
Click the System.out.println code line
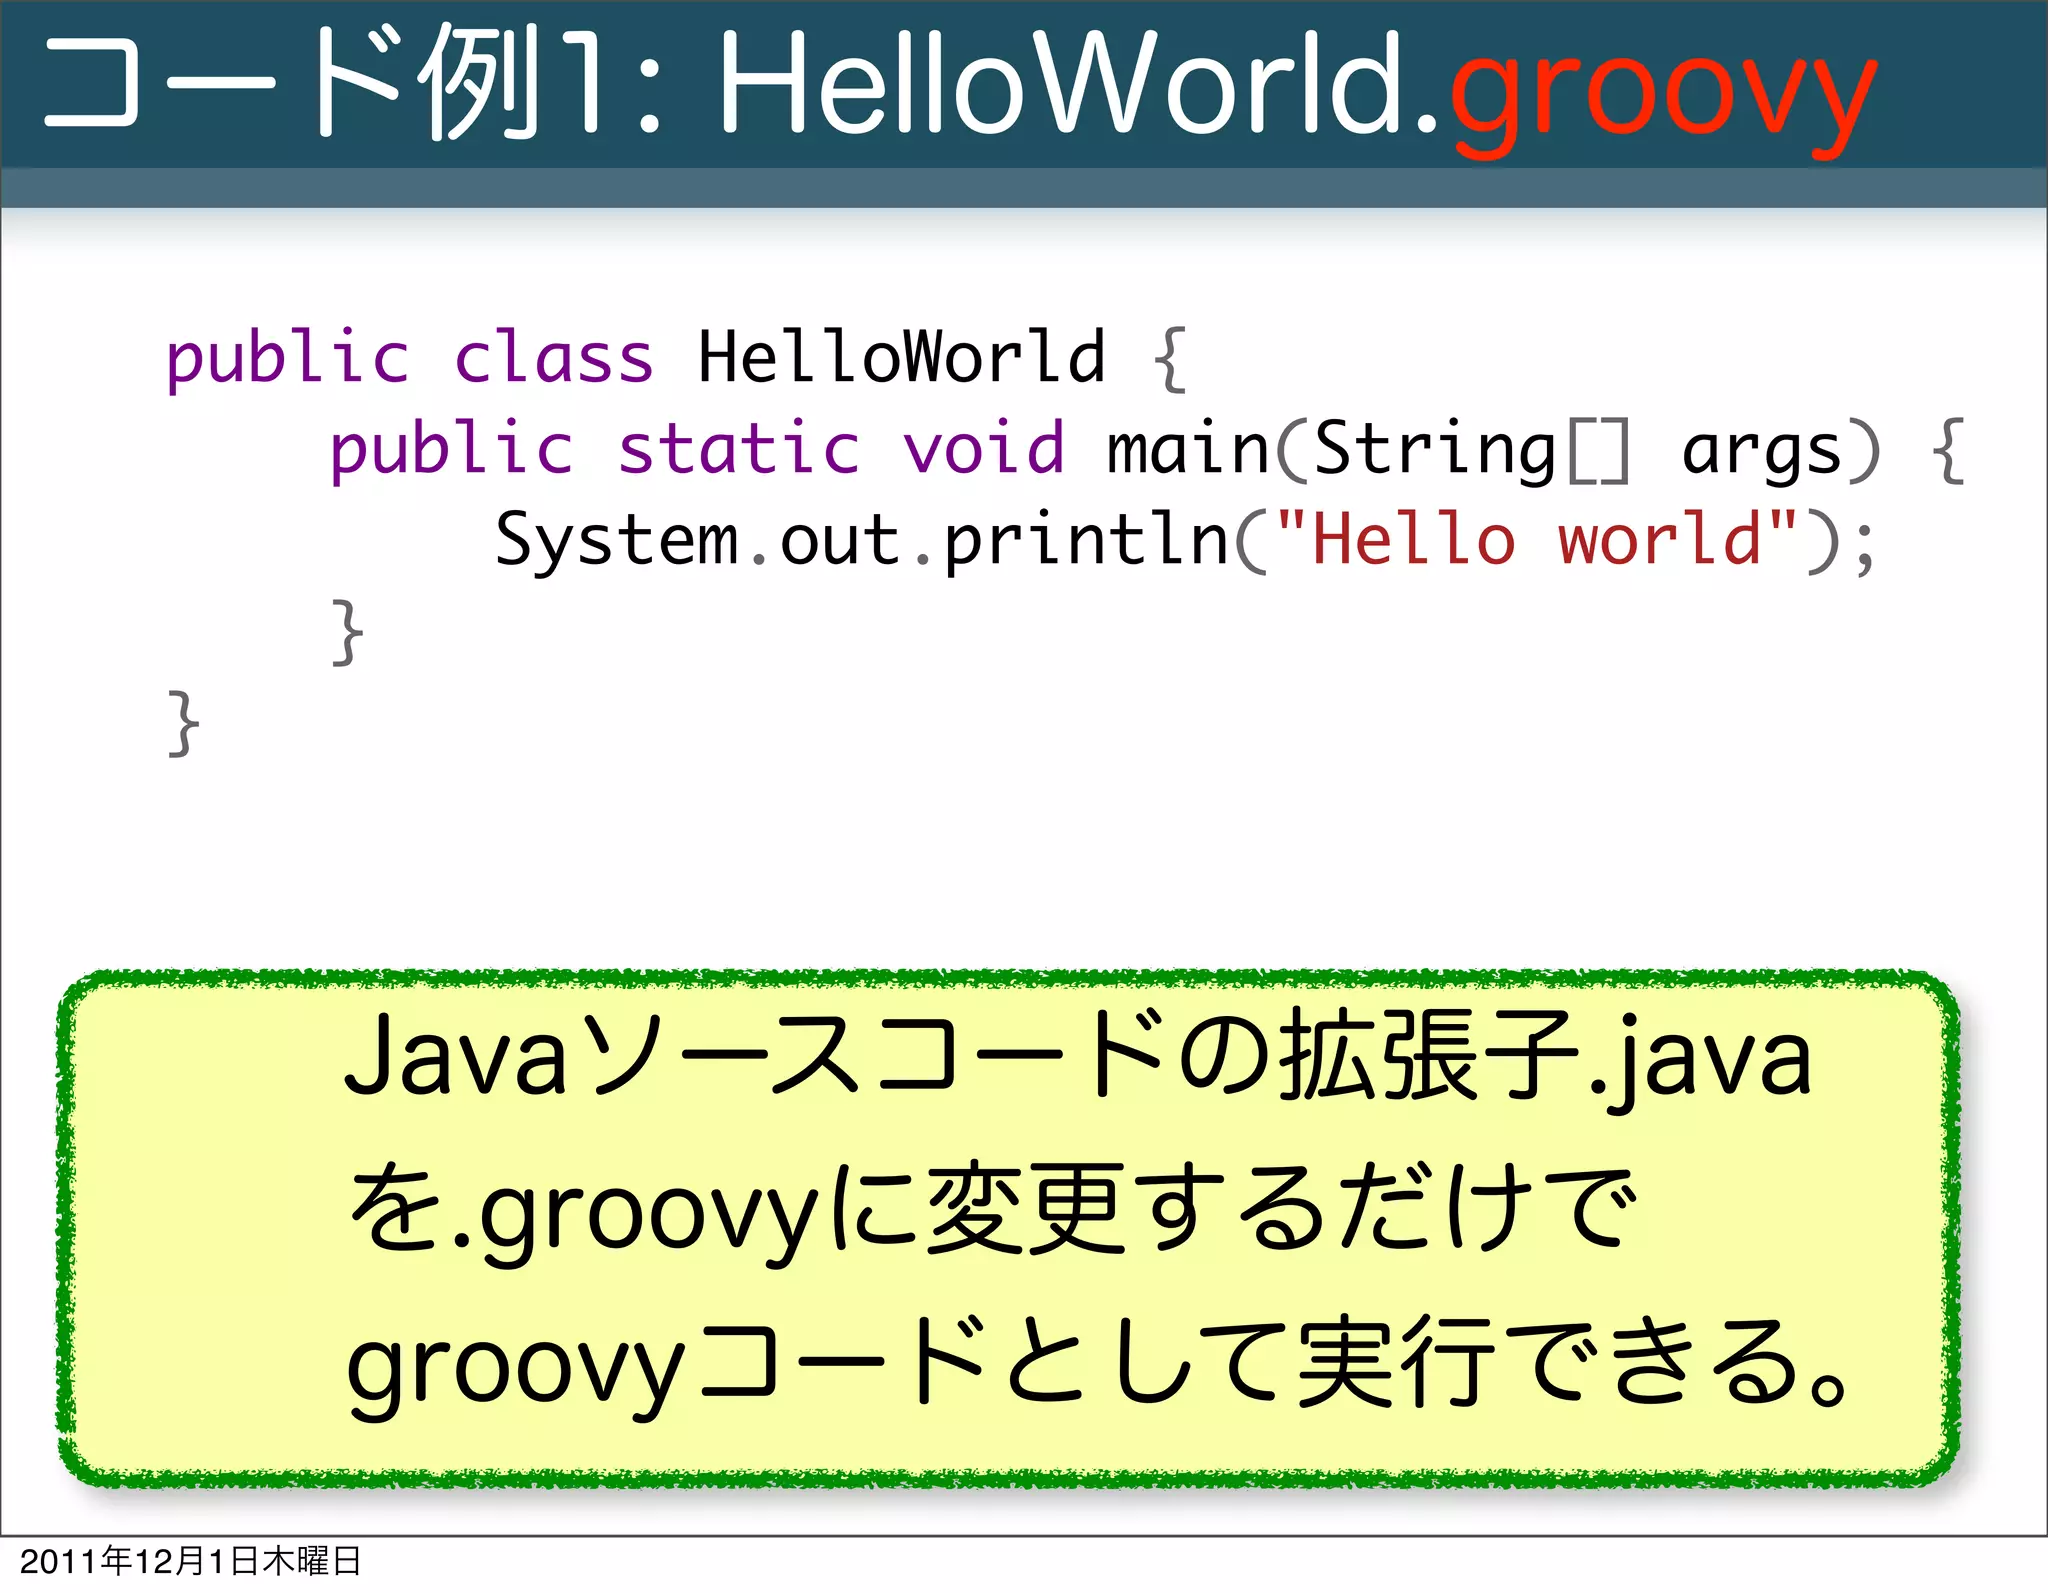tap(1186, 540)
